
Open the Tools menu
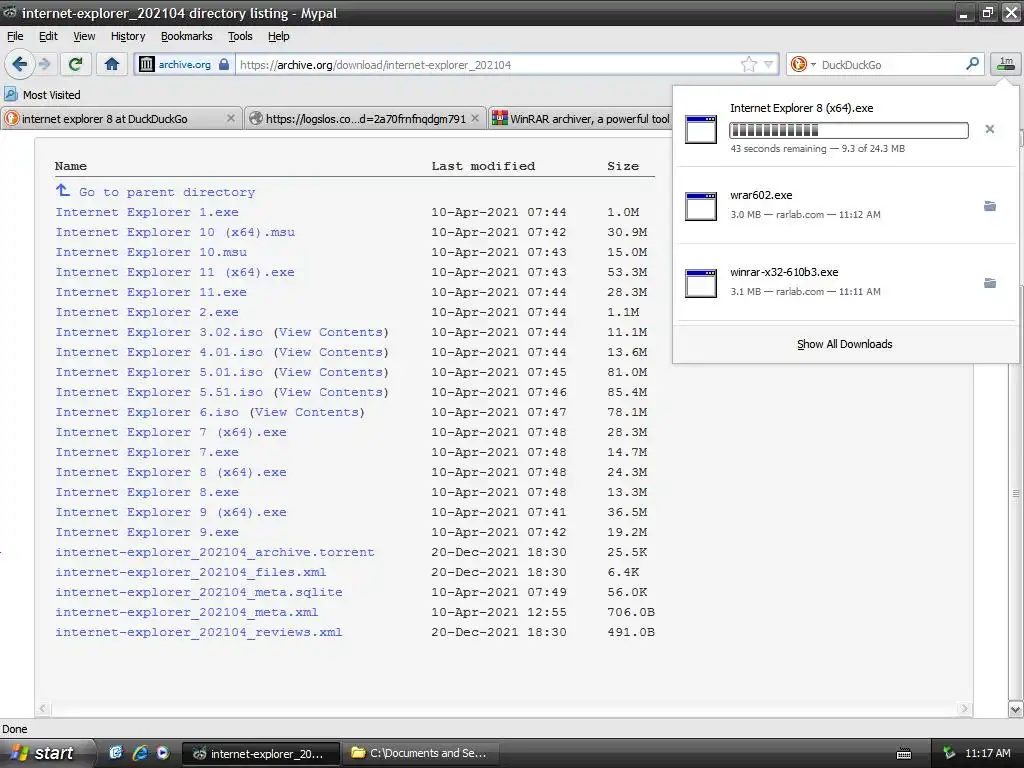point(240,36)
